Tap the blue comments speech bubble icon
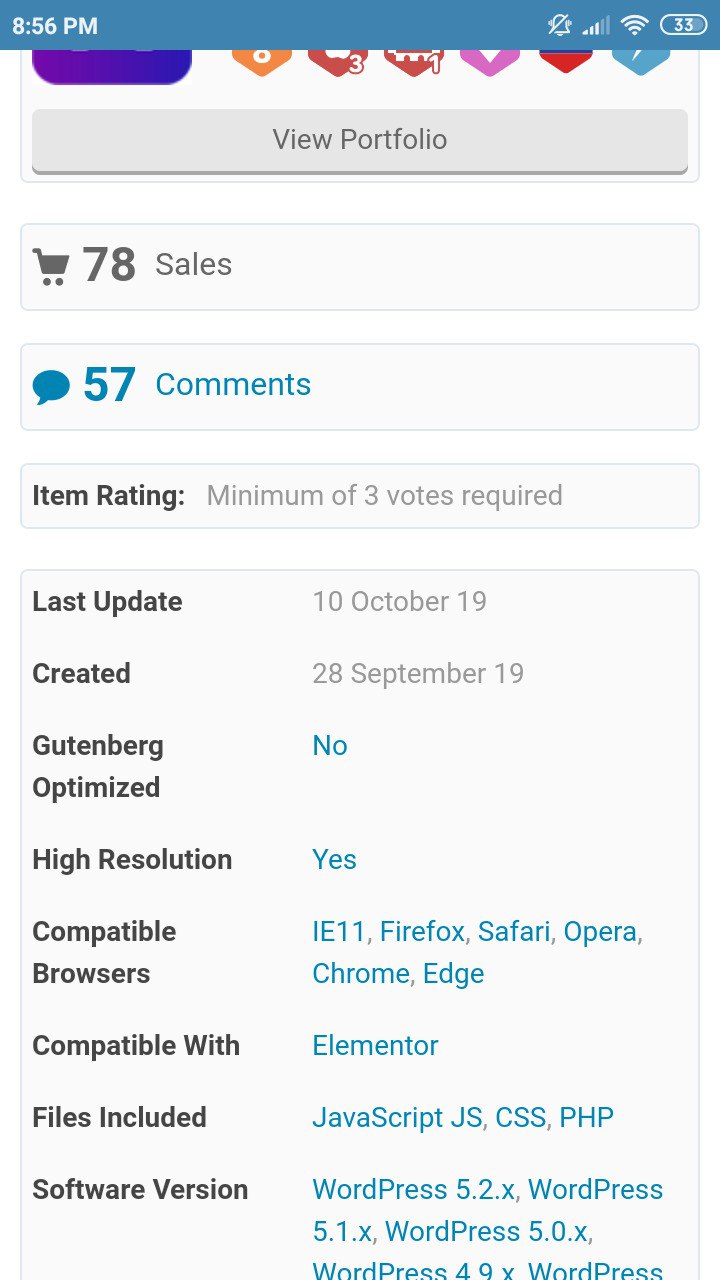Viewport: 720px width, 1280px height. pyautogui.click(x=51, y=386)
